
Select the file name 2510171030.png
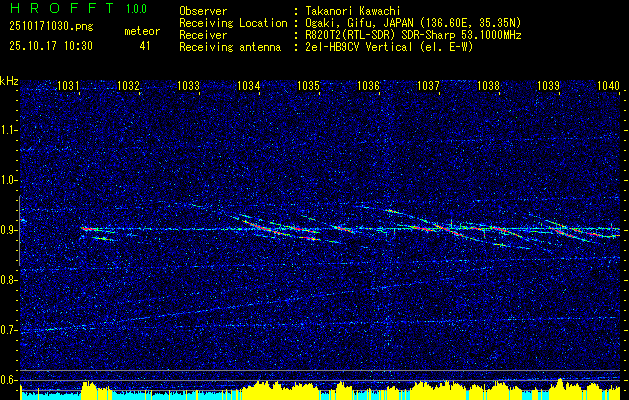point(51,27)
